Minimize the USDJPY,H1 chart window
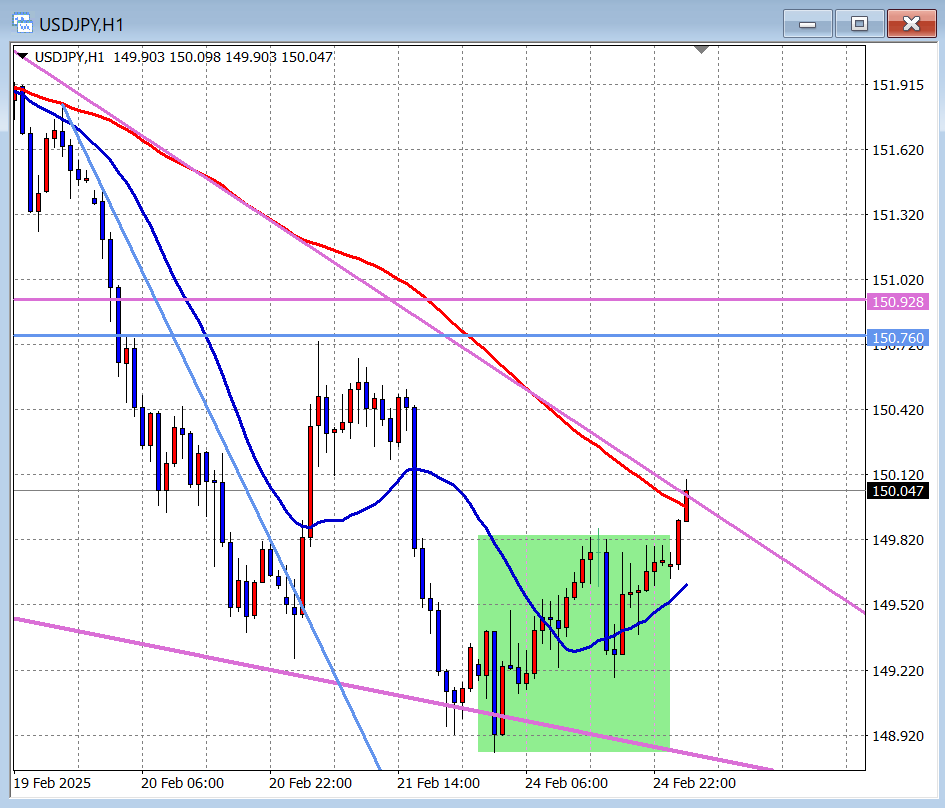This screenshot has width=945, height=808. (x=807, y=24)
